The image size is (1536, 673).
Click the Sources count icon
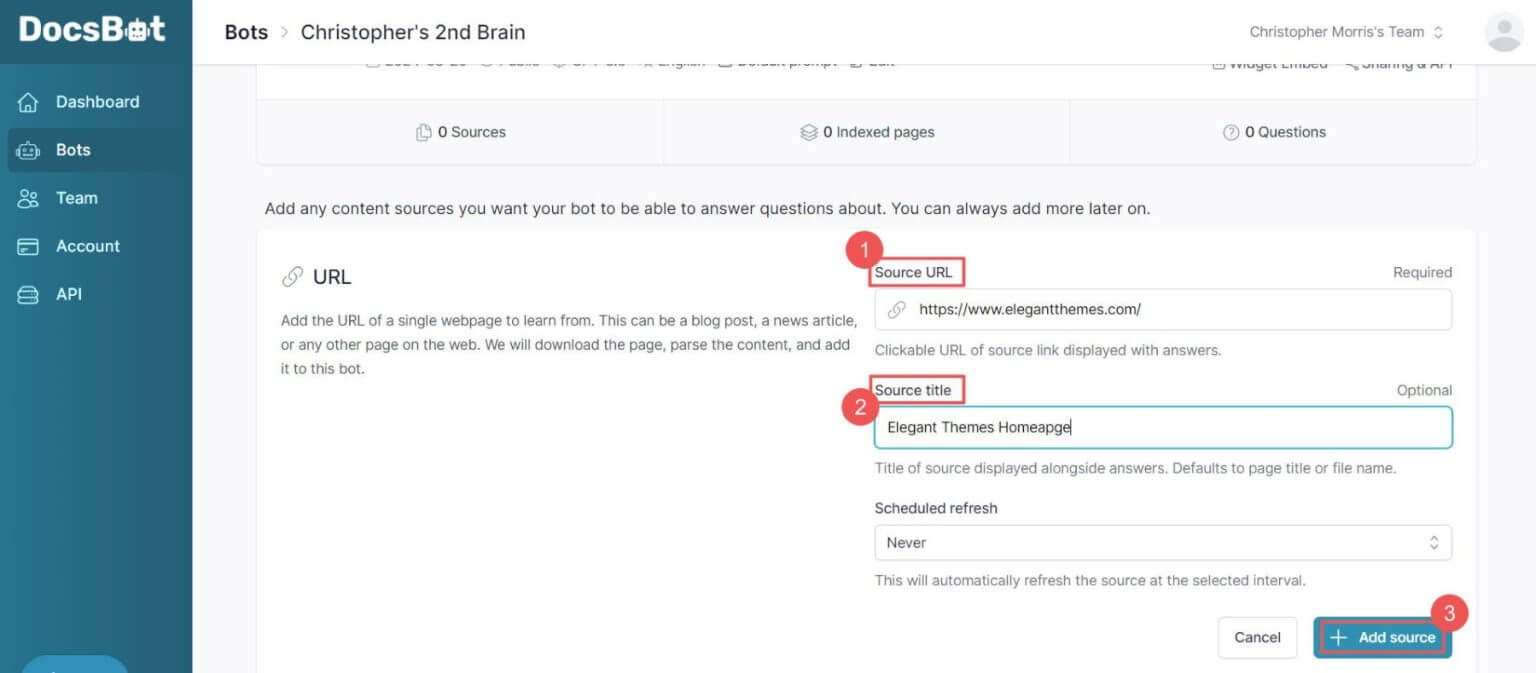[x=424, y=132]
